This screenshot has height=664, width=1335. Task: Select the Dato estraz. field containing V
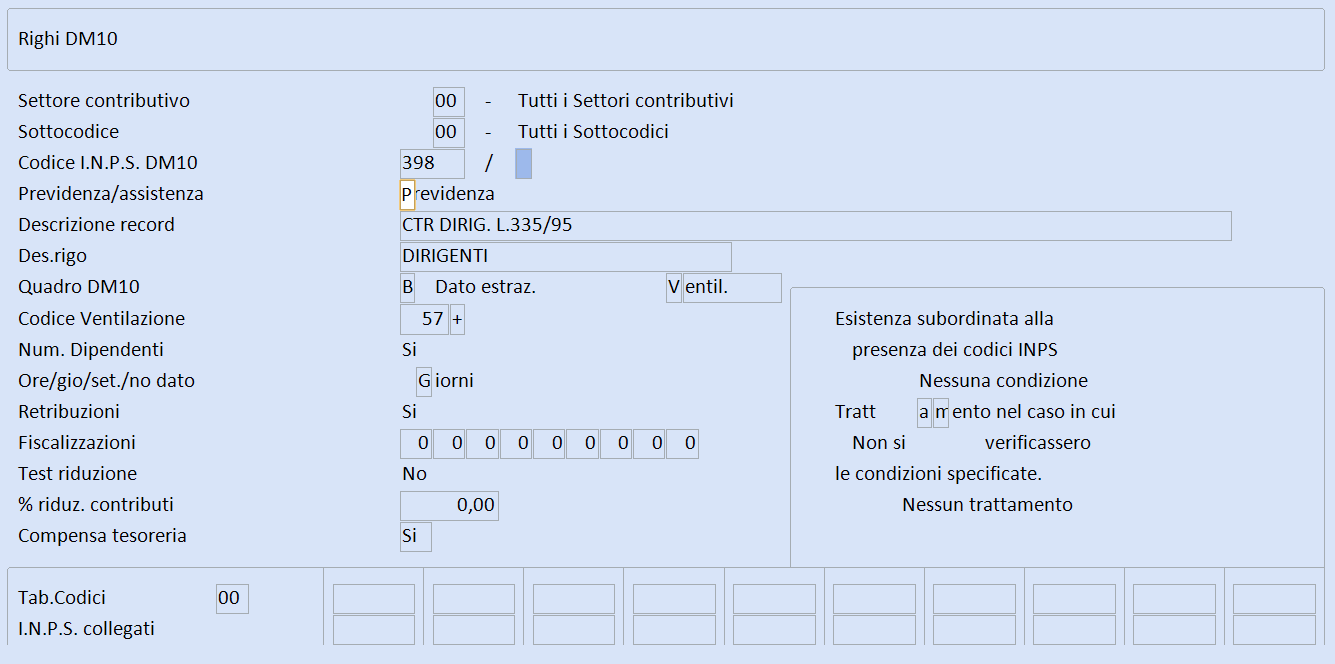674,287
